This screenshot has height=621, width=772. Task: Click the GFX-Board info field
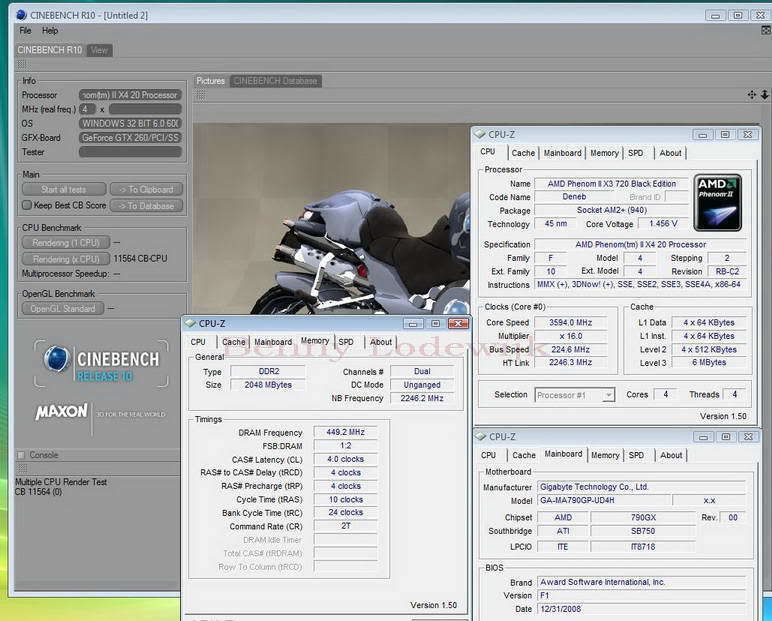[130, 138]
